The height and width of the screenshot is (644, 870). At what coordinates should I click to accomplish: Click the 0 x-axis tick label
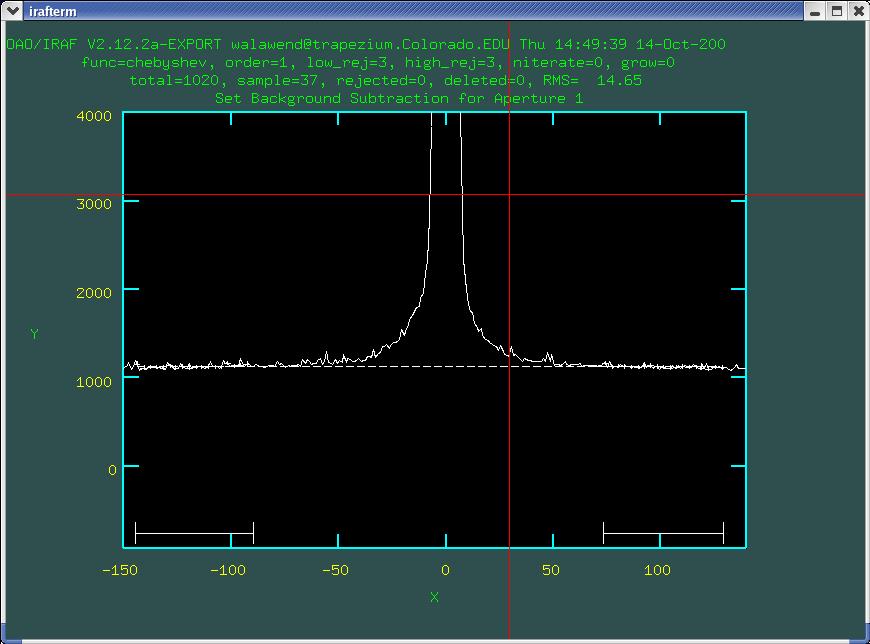pos(446,570)
